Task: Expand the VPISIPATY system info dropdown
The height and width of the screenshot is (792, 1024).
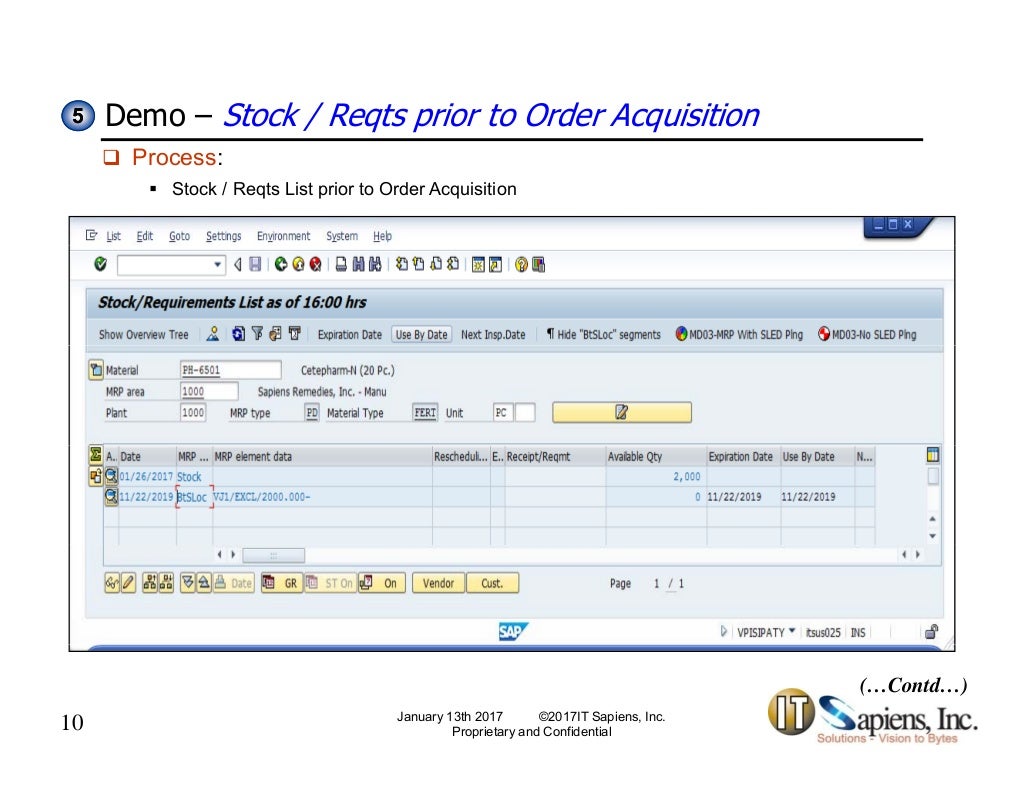Action: tap(792, 631)
